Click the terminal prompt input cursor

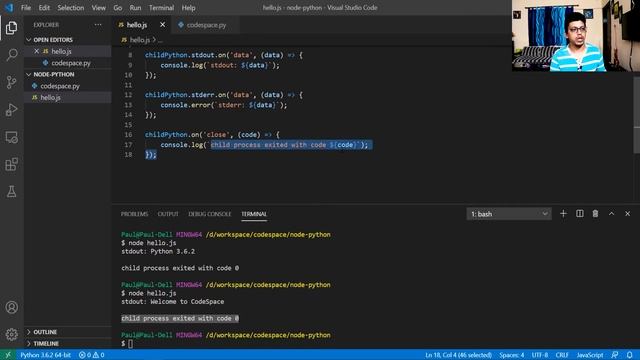tap(130, 344)
